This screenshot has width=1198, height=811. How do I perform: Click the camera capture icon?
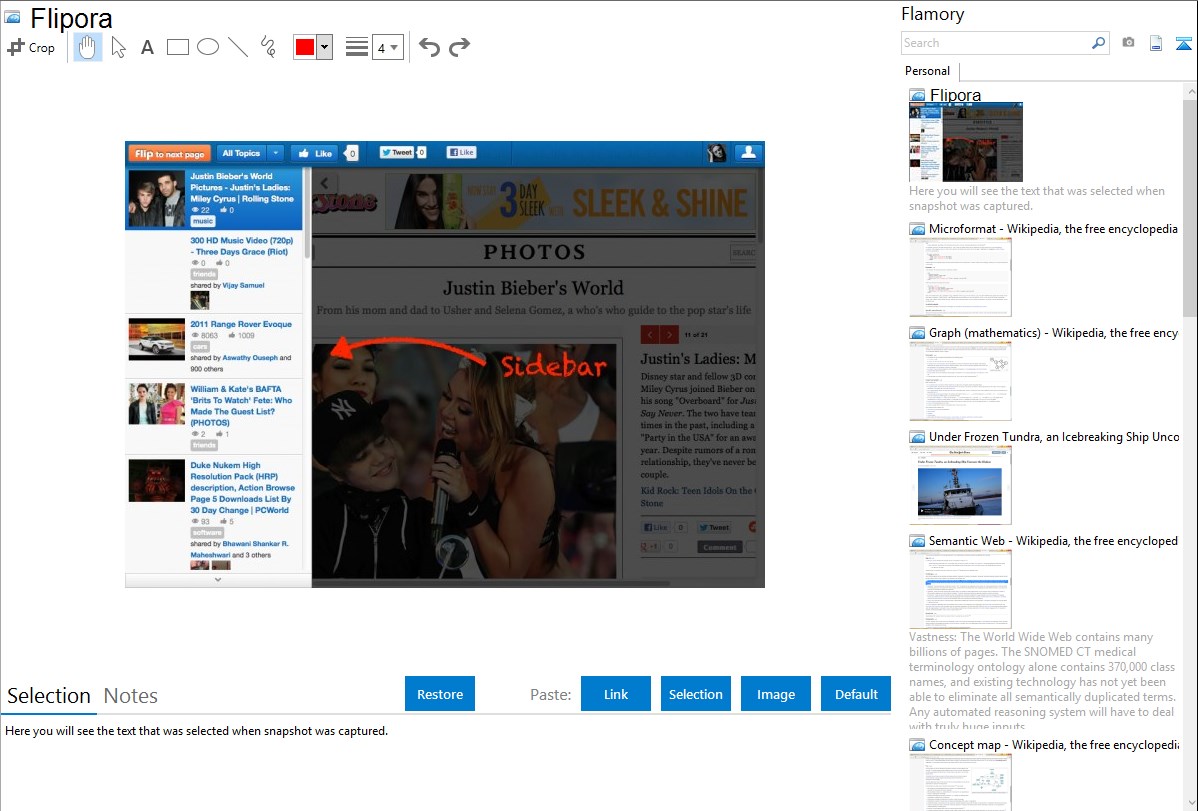(1128, 43)
